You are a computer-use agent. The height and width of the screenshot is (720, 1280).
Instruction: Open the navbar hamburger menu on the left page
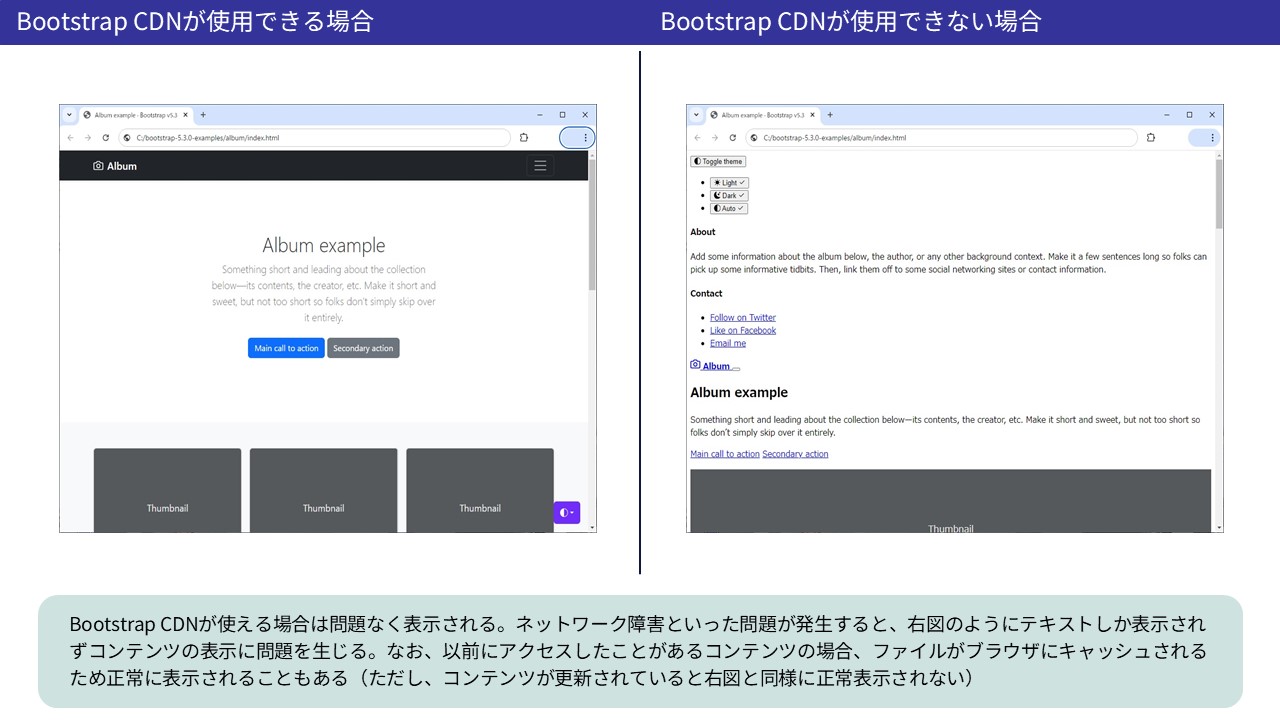[540, 165]
